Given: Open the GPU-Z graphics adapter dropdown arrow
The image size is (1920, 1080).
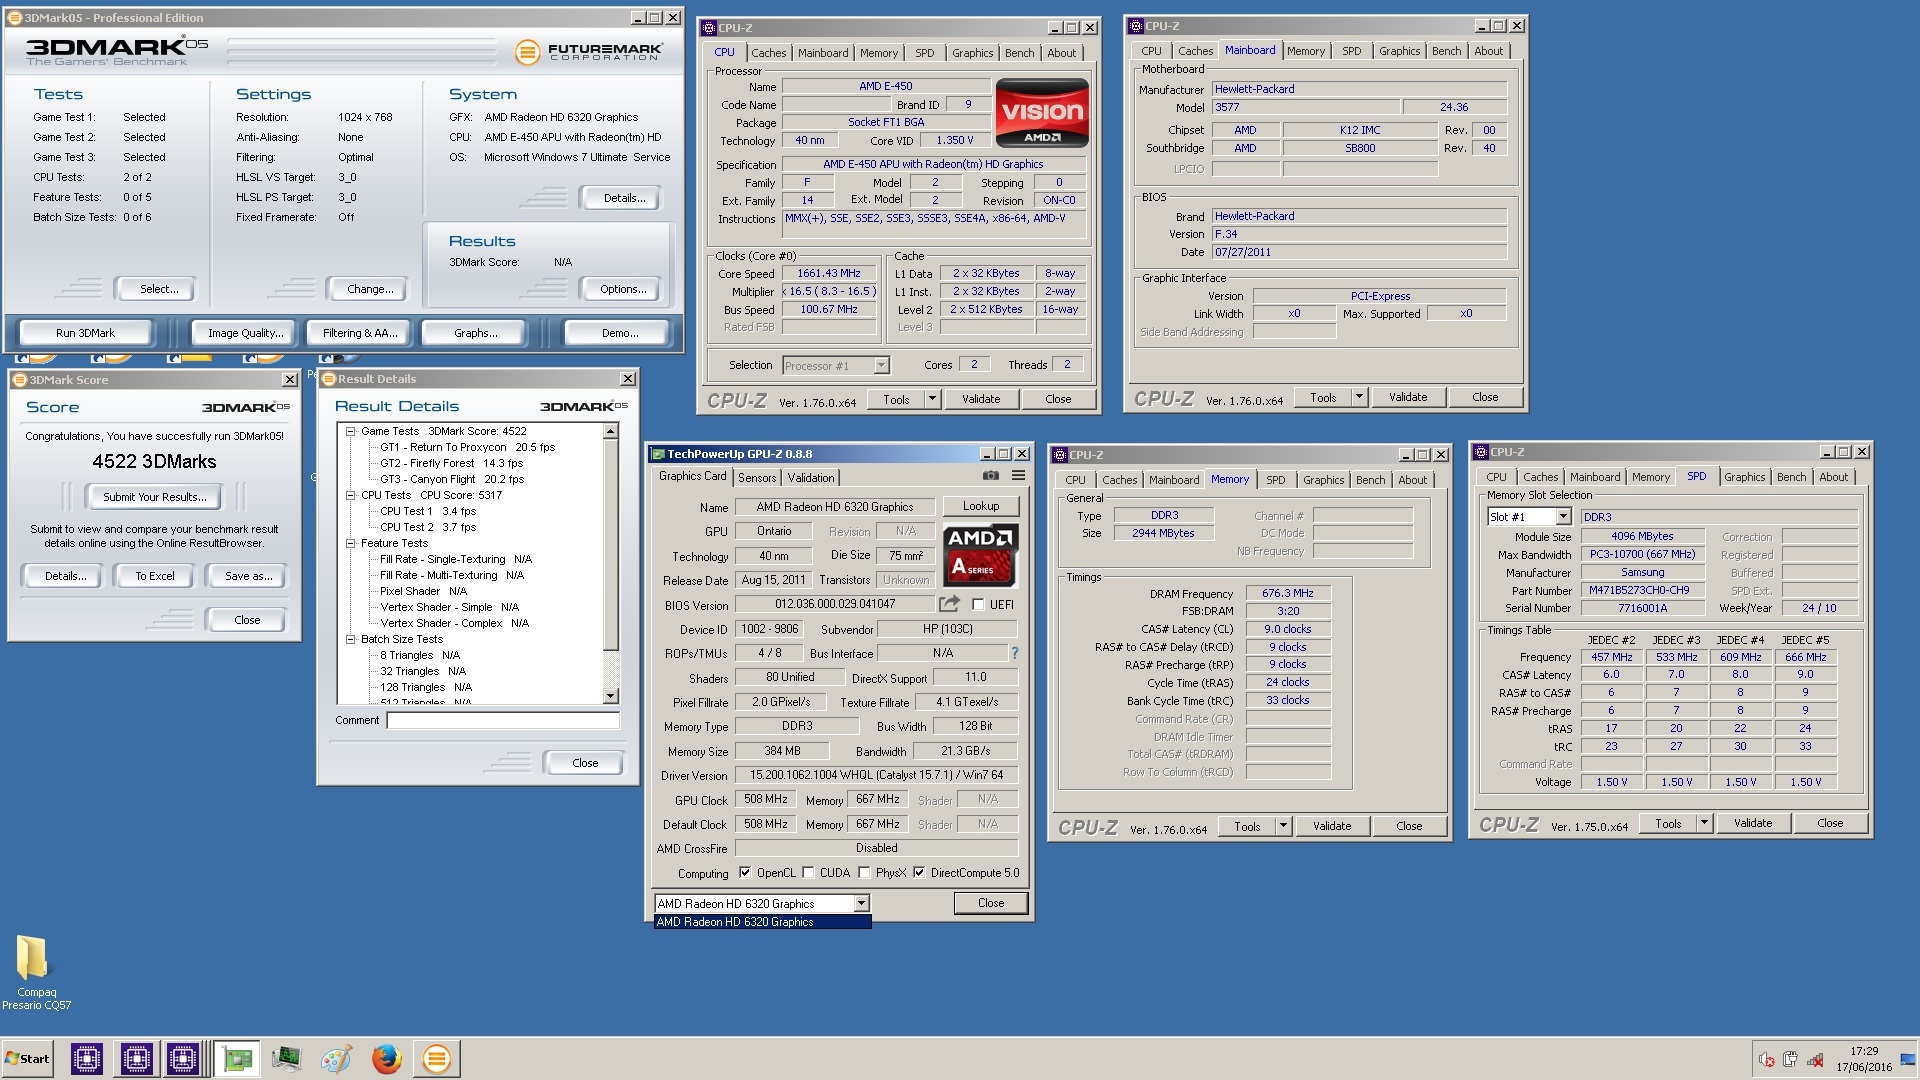Looking at the screenshot, I should (x=861, y=904).
